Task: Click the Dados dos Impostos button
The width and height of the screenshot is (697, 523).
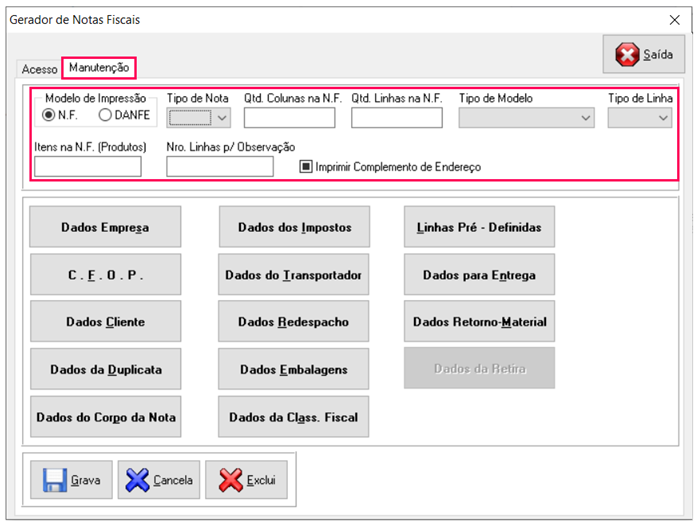Action: point(294,227)
